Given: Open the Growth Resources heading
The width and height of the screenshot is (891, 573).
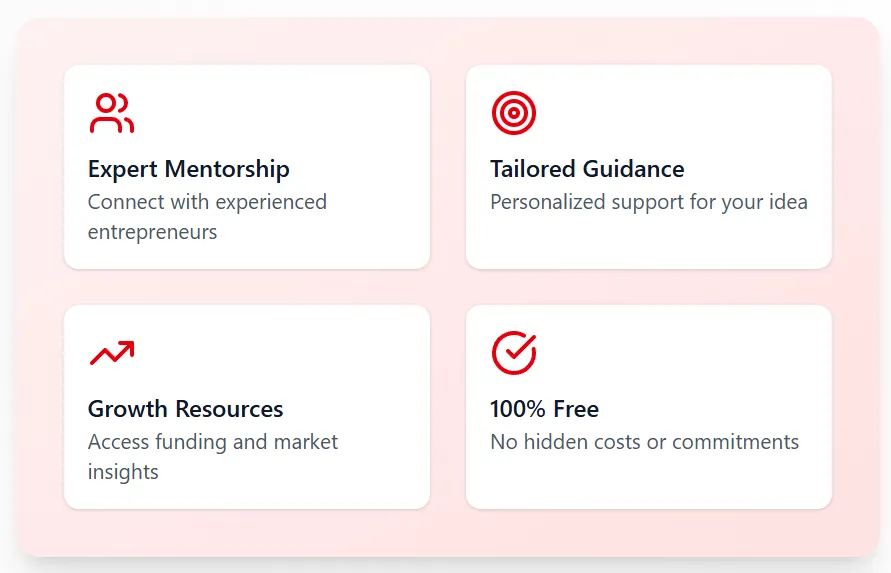Looking at the screenshot, I should [x=185, y=409].
